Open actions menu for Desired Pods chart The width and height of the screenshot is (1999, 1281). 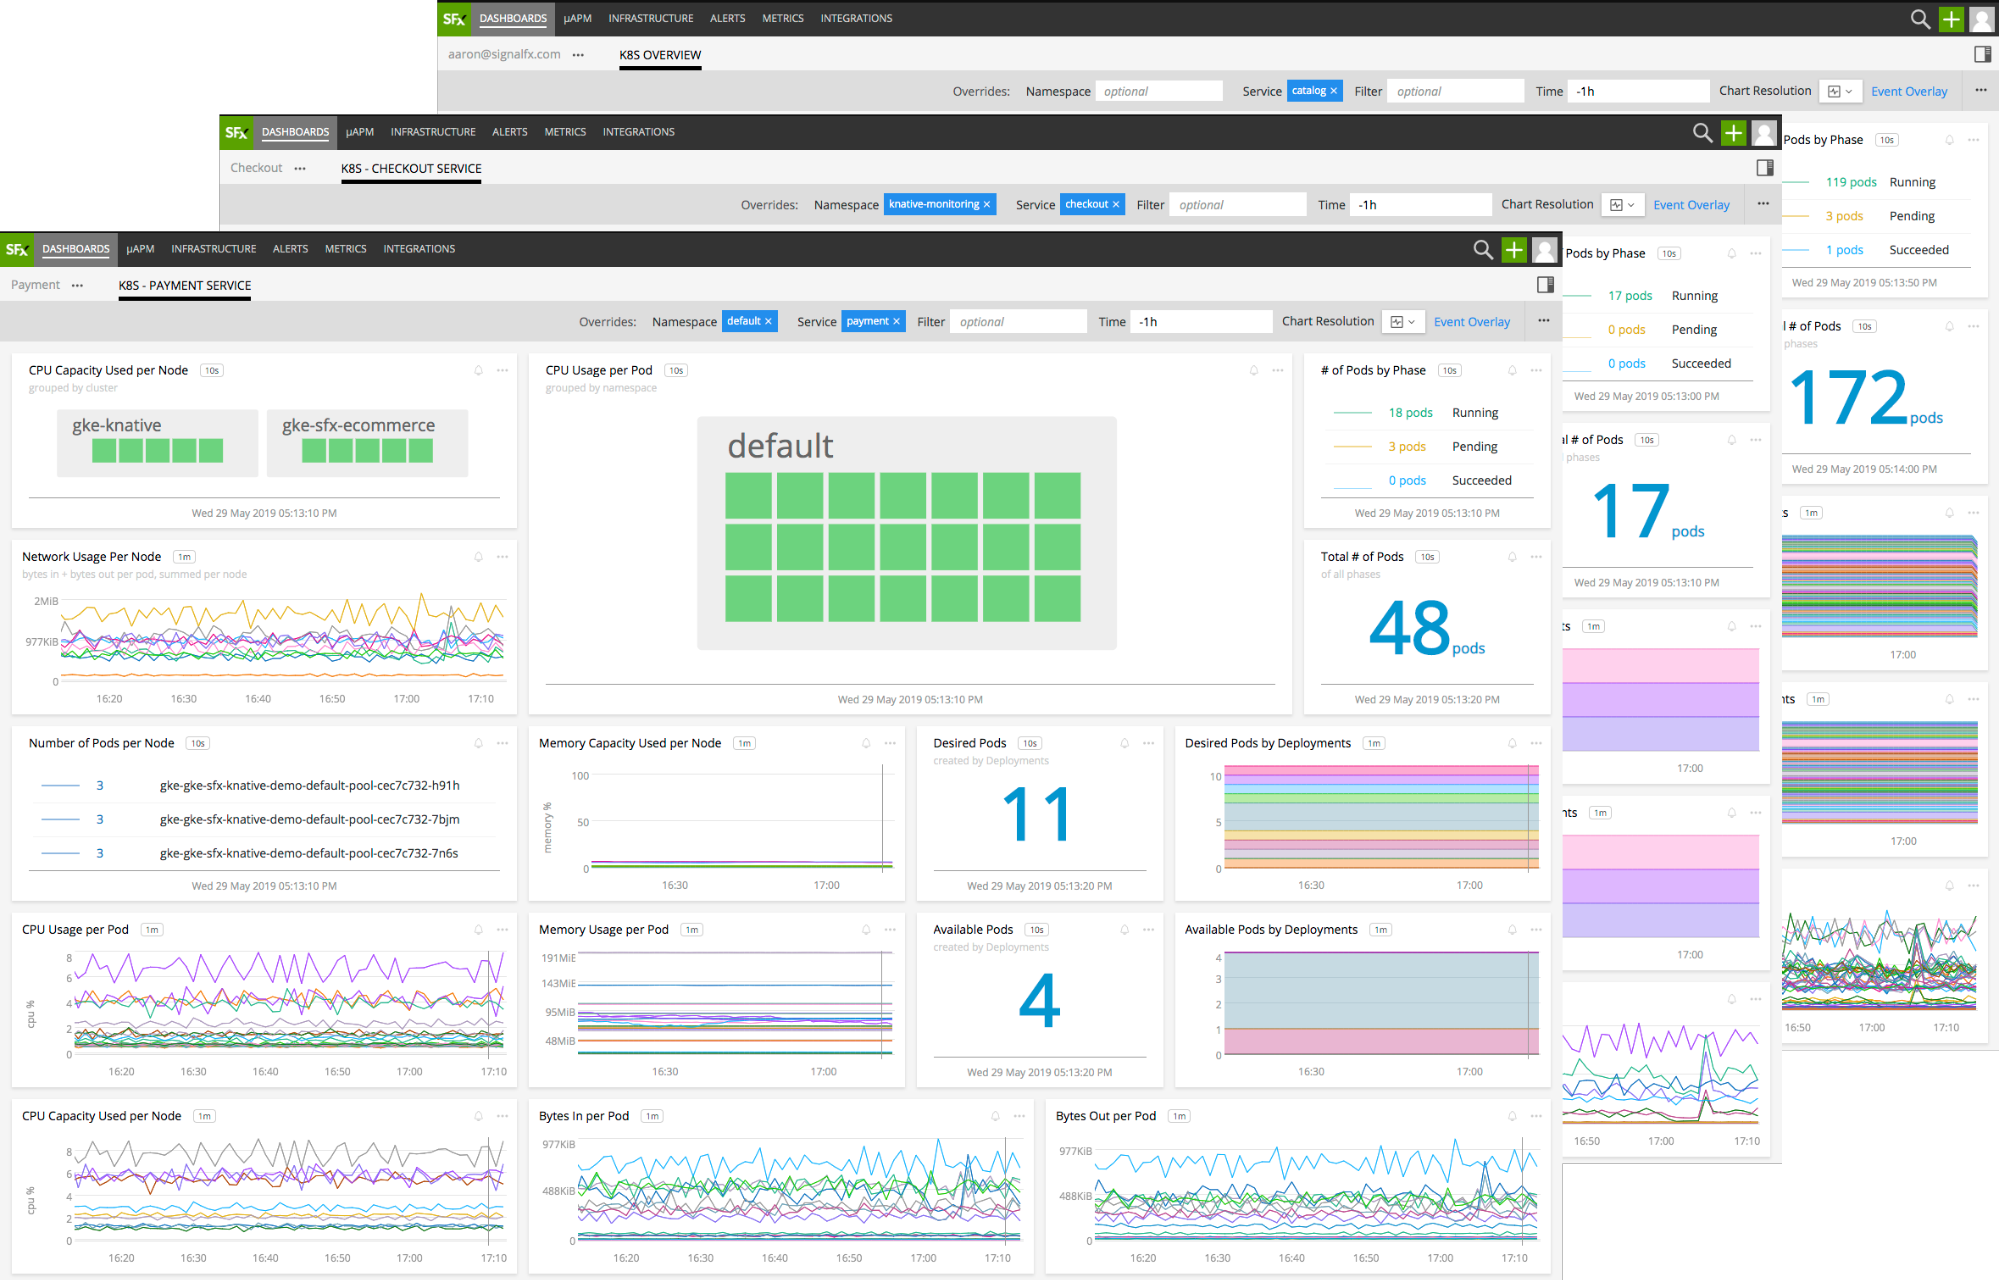(x=1148, y=744)
